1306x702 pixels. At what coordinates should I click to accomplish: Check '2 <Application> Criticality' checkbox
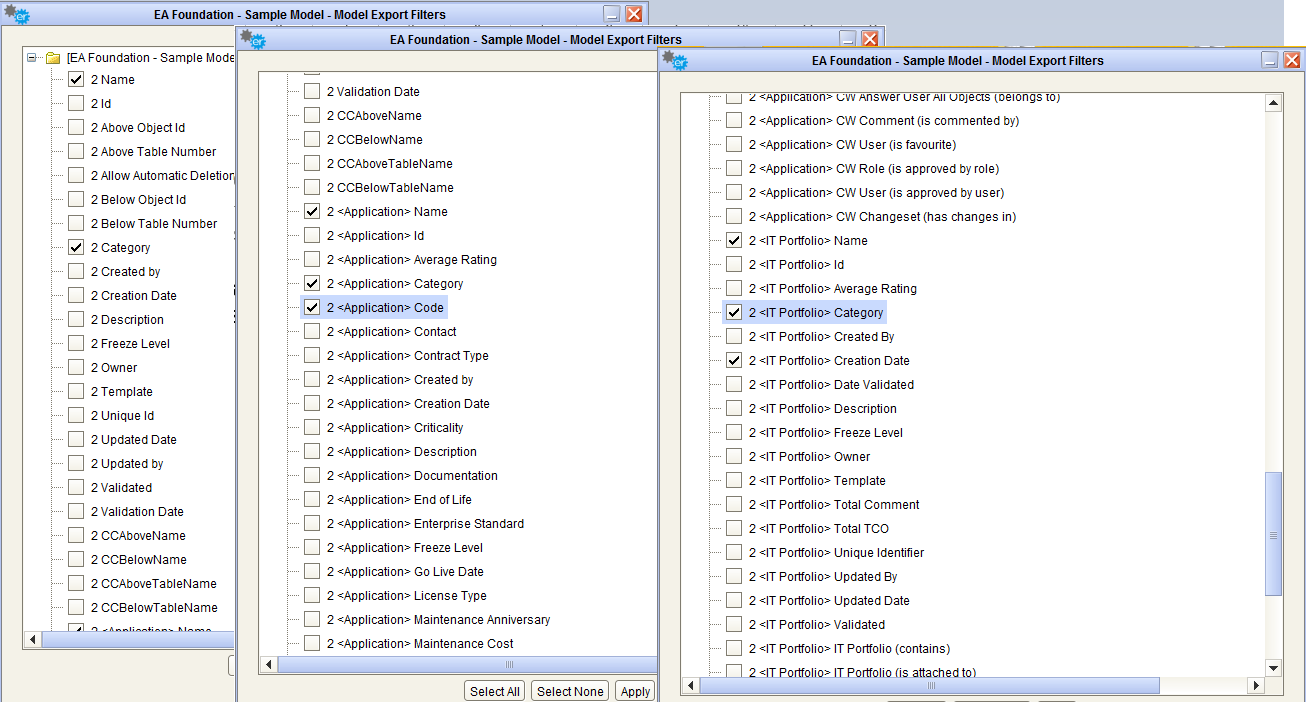(x=312, y=428)
